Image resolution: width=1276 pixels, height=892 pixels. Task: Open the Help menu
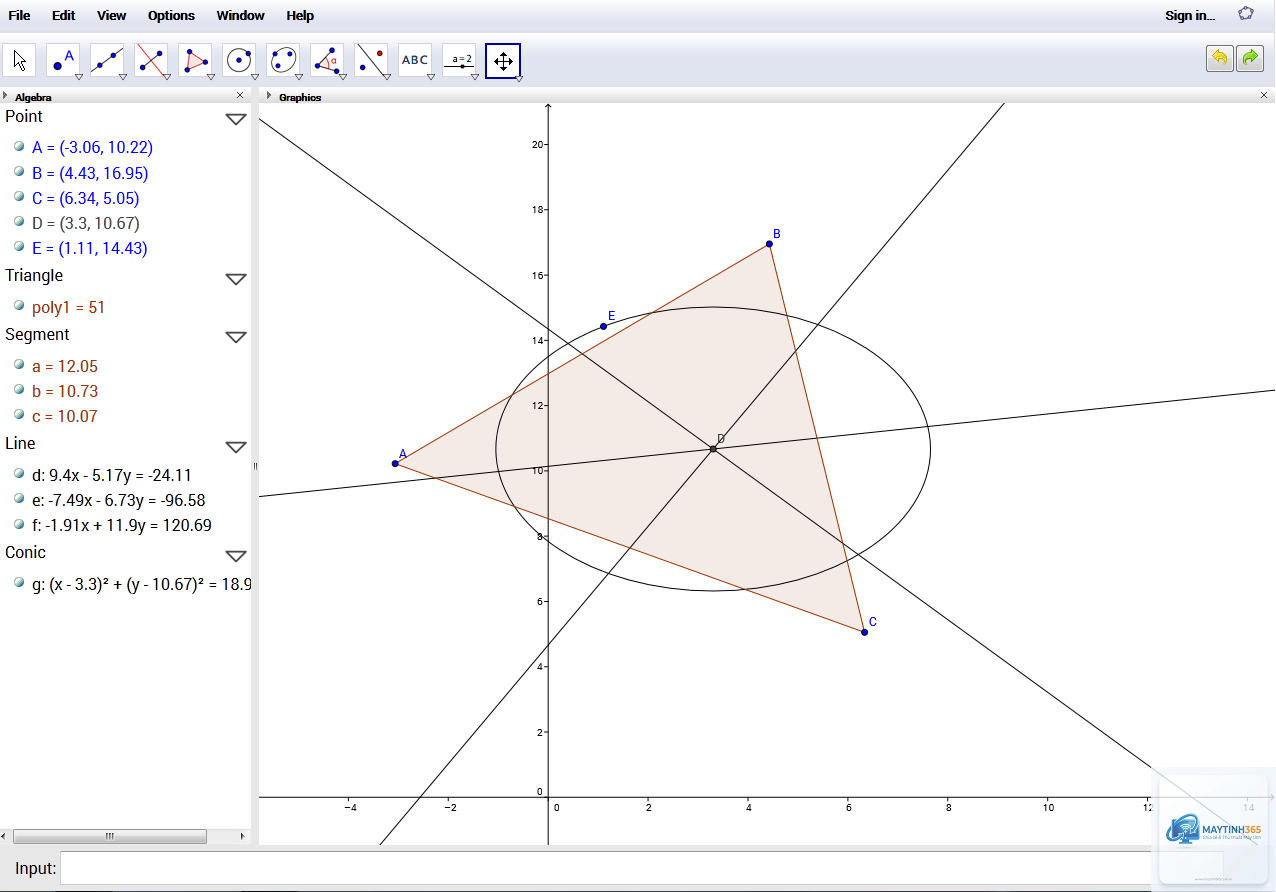300,15
